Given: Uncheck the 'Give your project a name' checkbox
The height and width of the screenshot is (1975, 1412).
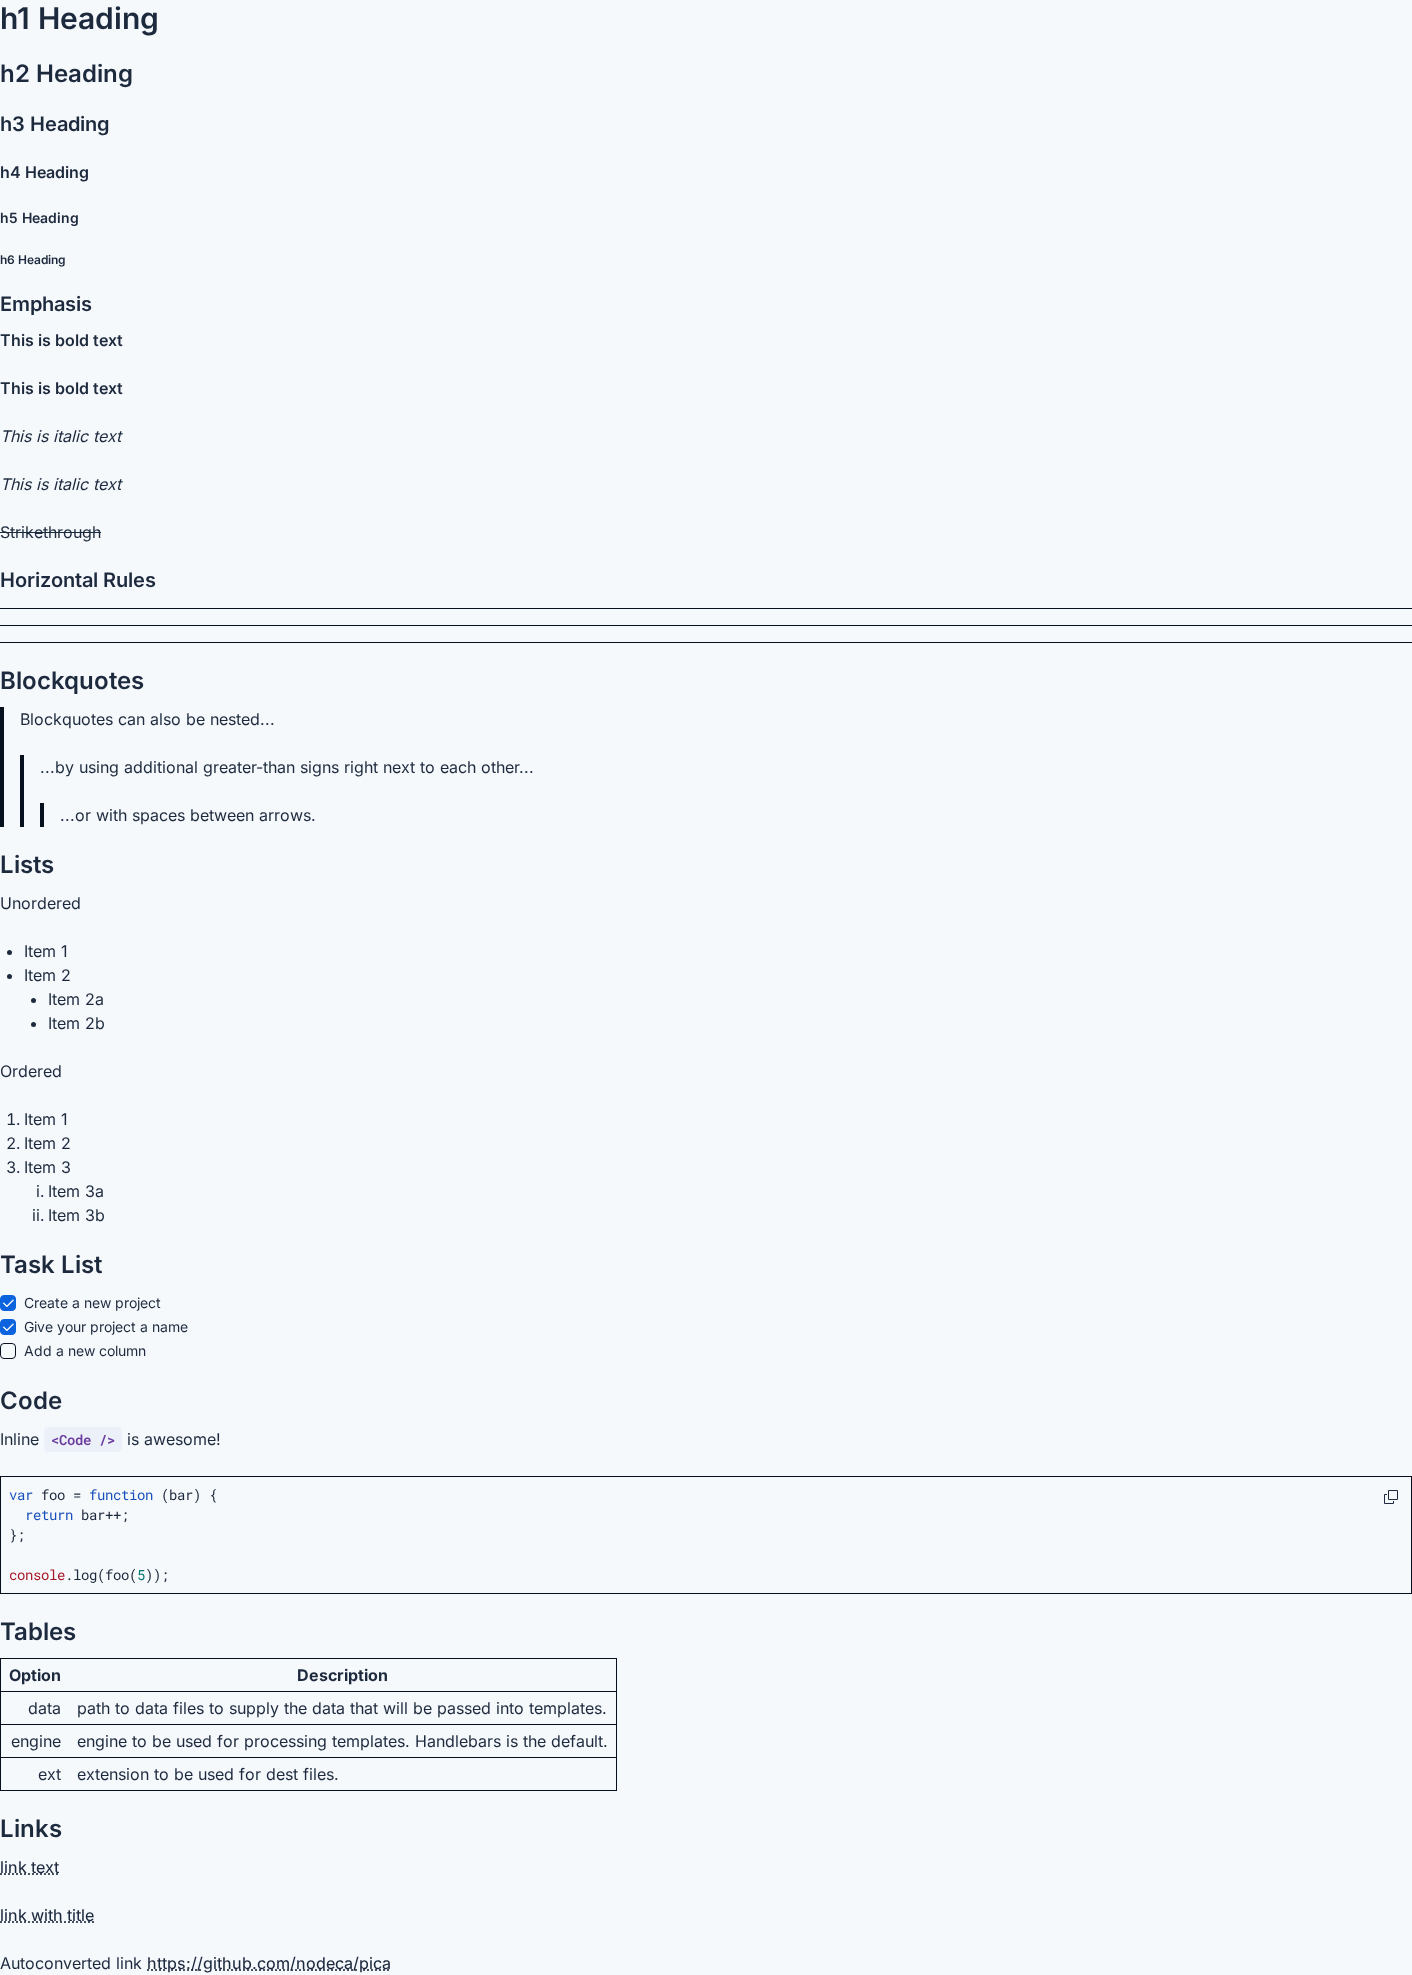Looking at the screenshot, I should [8, 1327].
